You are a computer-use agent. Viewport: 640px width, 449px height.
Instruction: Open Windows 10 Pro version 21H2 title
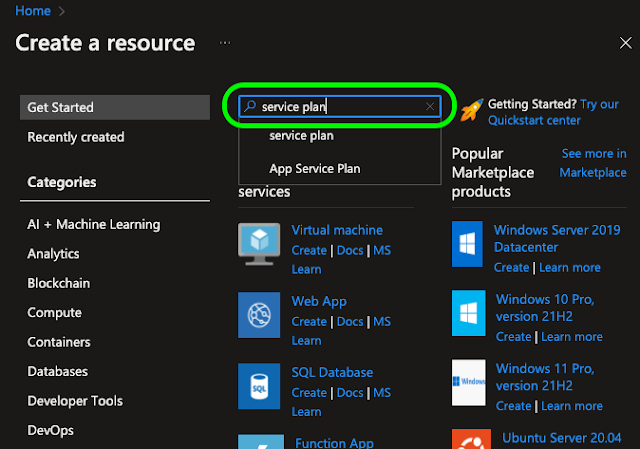pyautogui.click(x=545, y=308)
